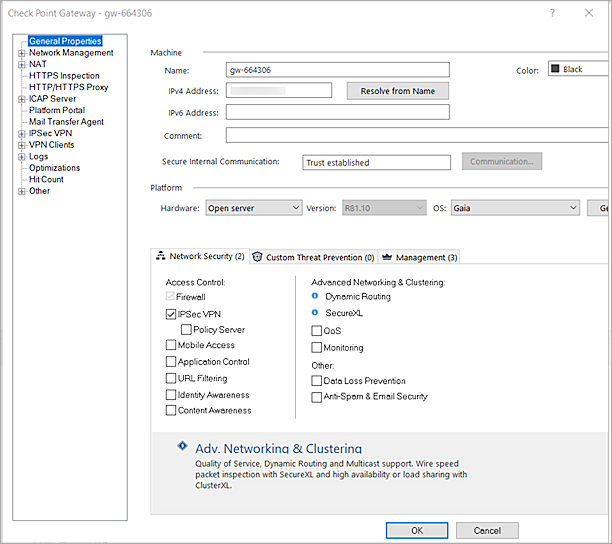612x544 pixels.
Task: Select Platform Portal in the tree
Action: click(57, 110)
